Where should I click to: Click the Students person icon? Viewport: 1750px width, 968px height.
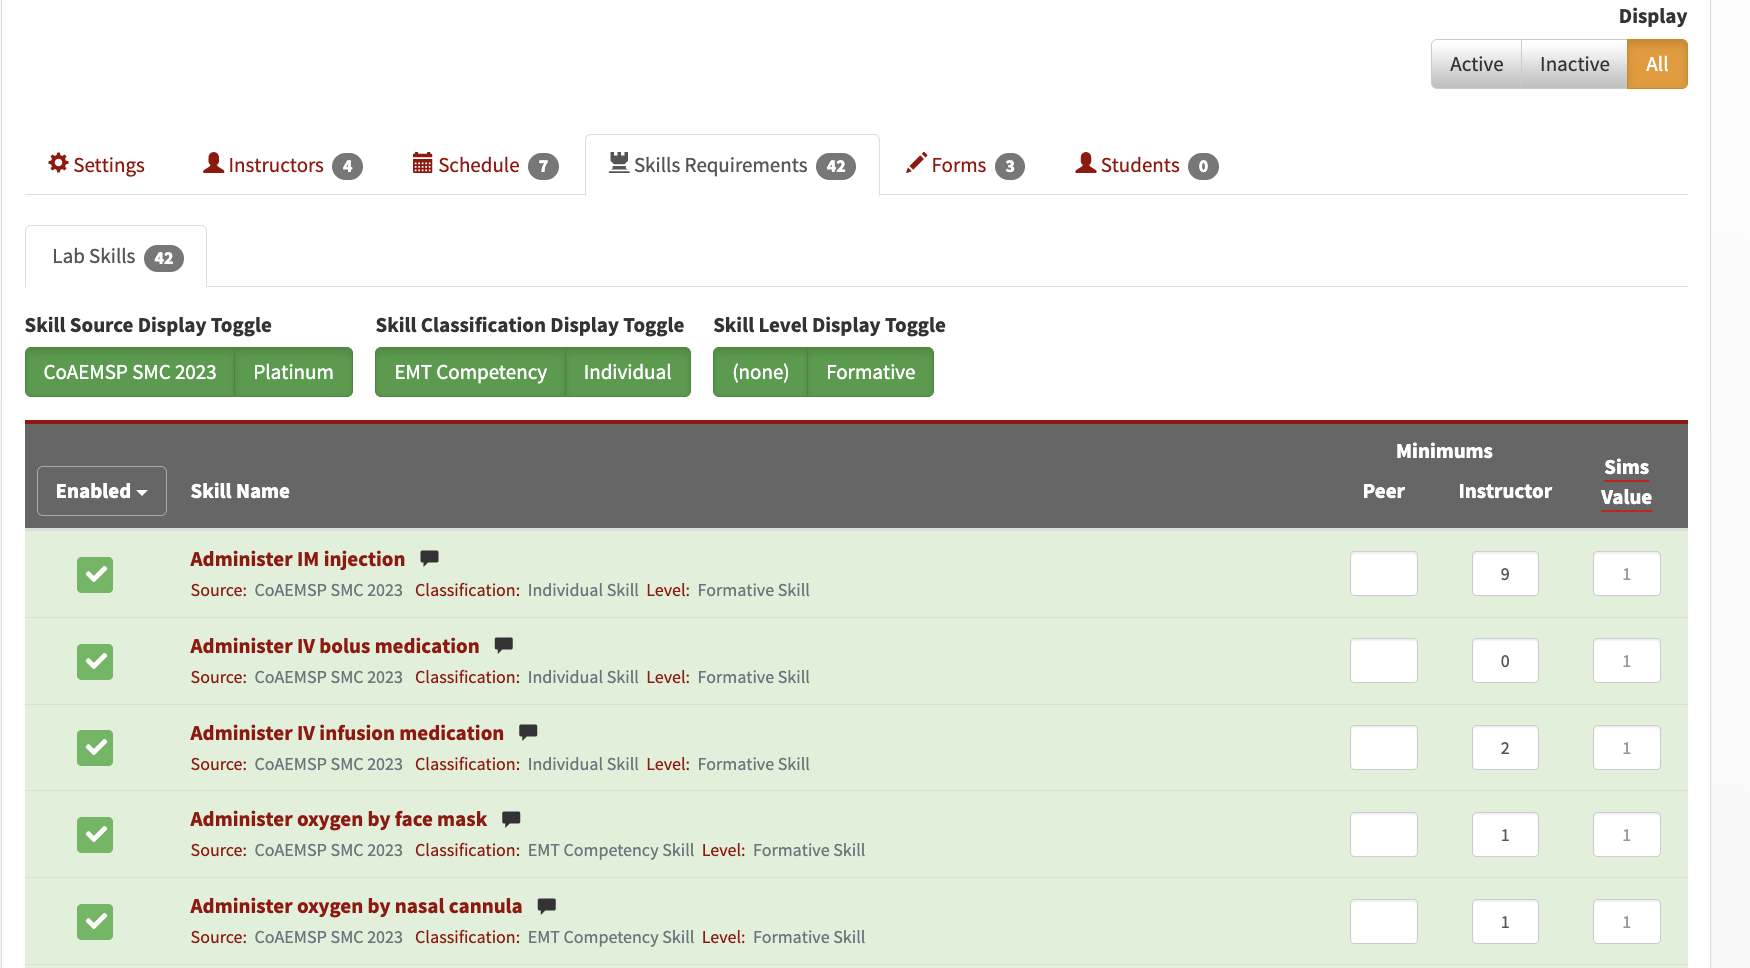(x=1086, y=163)
